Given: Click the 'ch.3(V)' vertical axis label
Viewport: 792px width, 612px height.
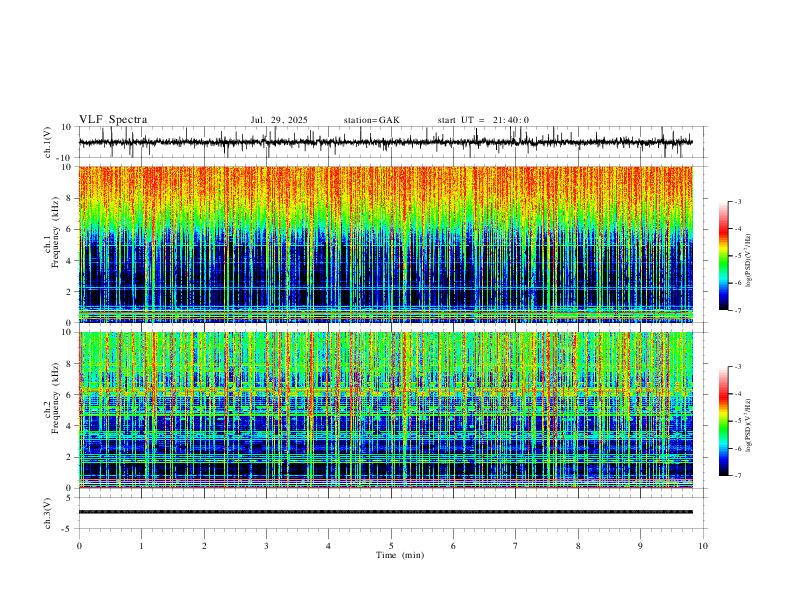Looking at the screenshot, I should pos(48,513).
